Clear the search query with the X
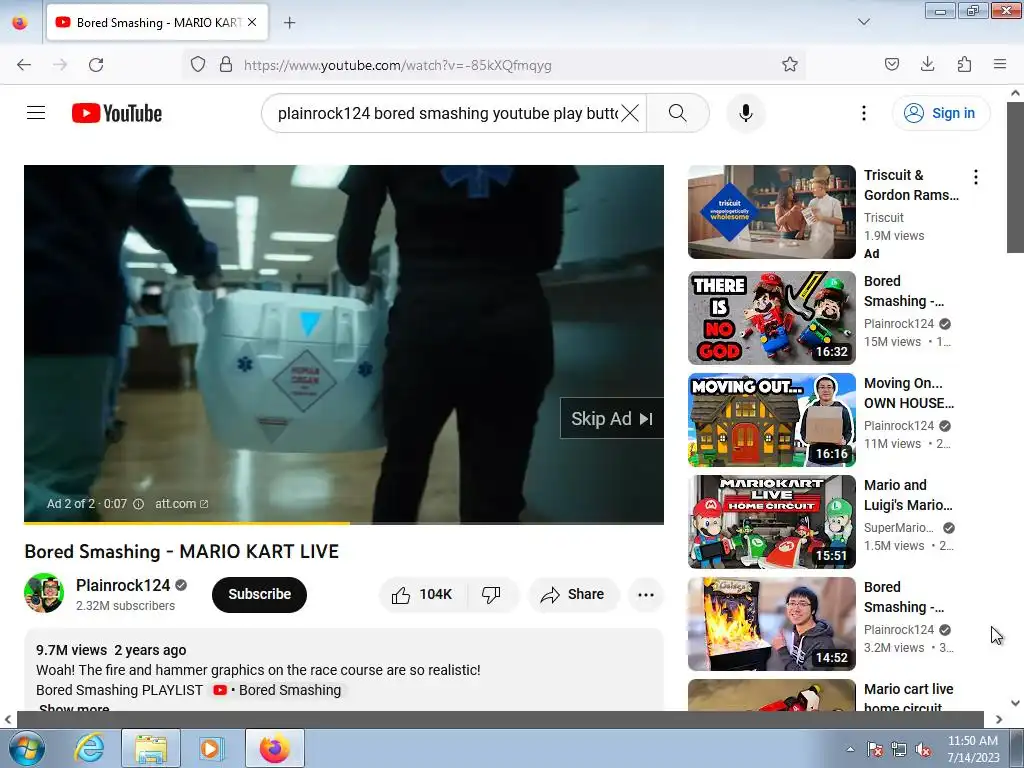 click(x=630, y=113)
